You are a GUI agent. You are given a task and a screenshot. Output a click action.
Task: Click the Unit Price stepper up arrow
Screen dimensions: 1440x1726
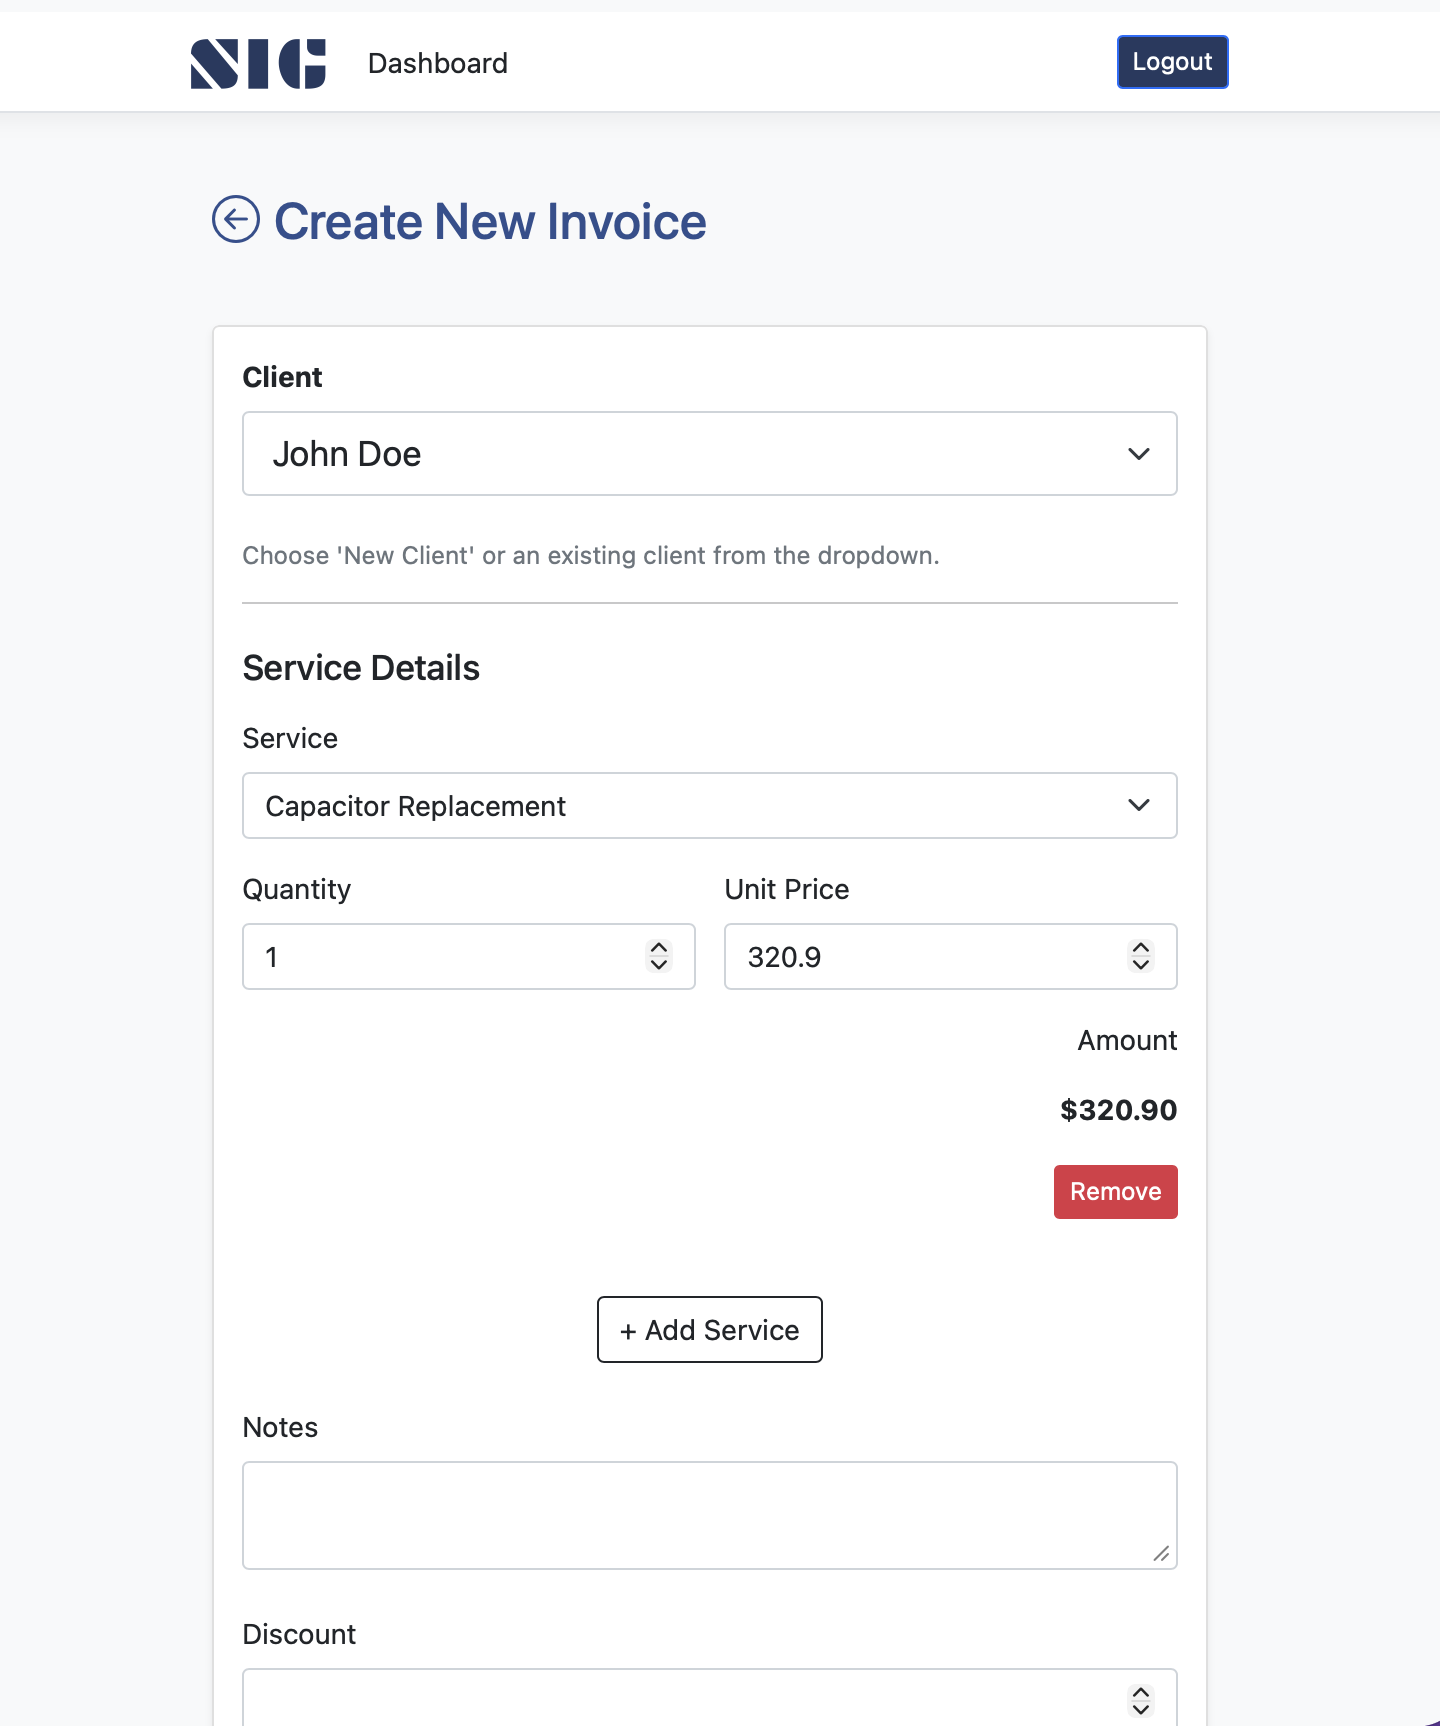[x=1140, y=948]
